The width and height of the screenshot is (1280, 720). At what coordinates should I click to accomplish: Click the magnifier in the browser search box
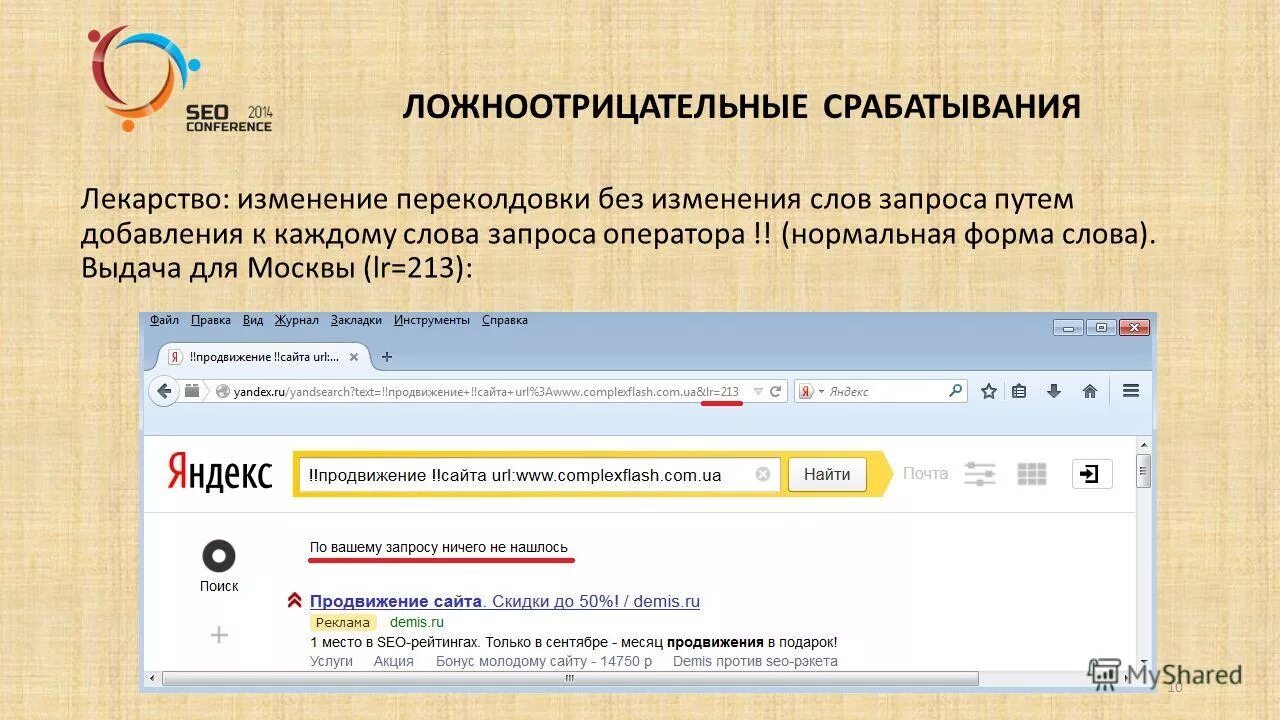[956, 391]
